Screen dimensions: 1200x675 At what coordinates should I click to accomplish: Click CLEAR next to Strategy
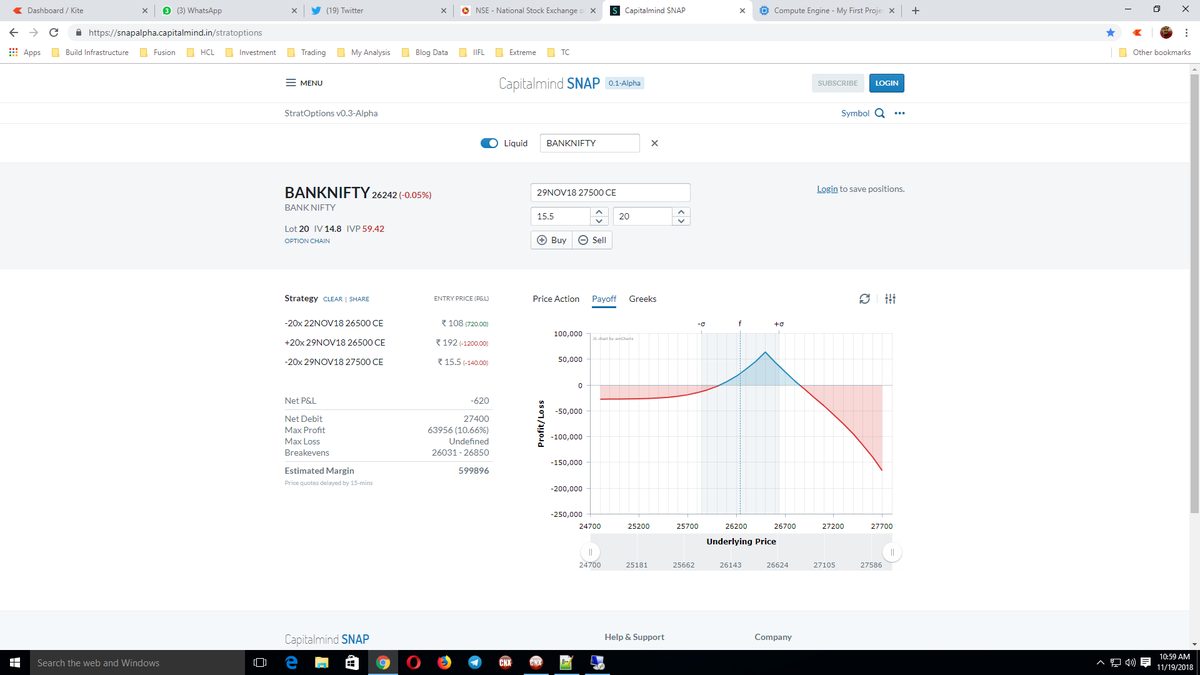(333, 299)
